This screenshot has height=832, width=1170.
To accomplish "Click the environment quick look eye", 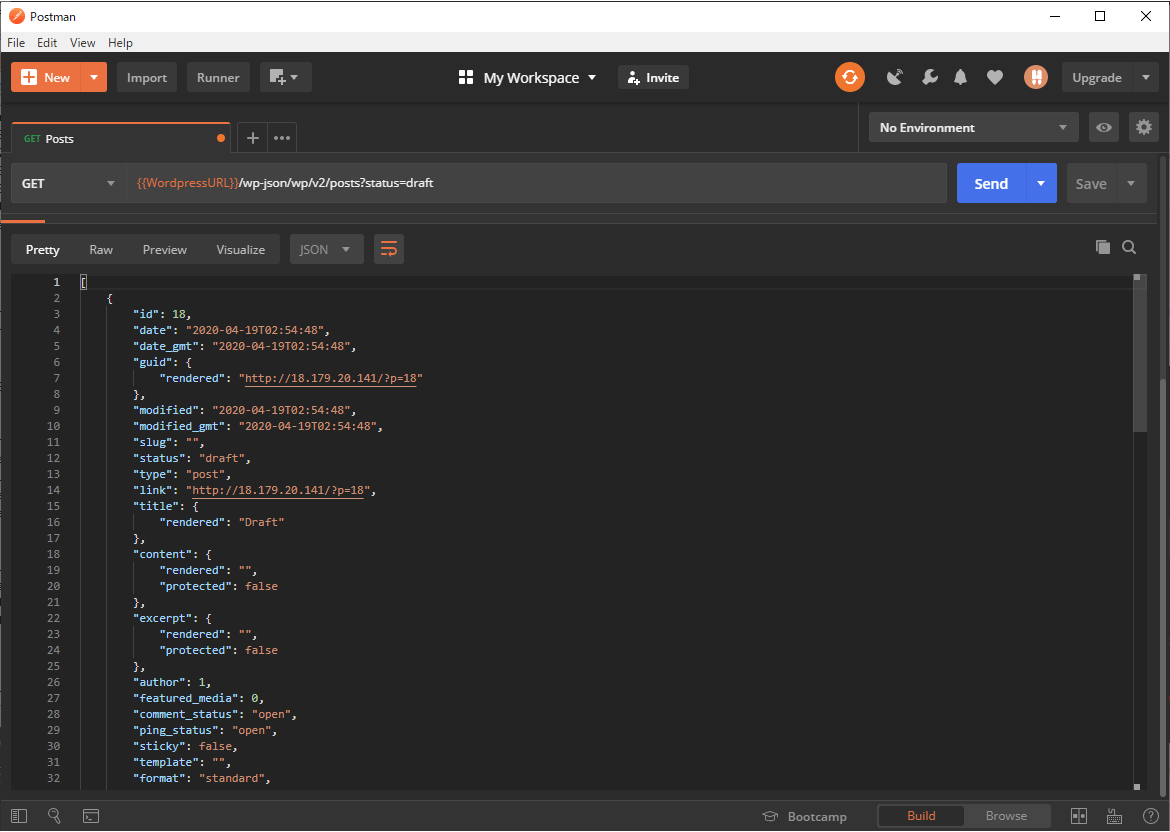I will coord(1104,127).
